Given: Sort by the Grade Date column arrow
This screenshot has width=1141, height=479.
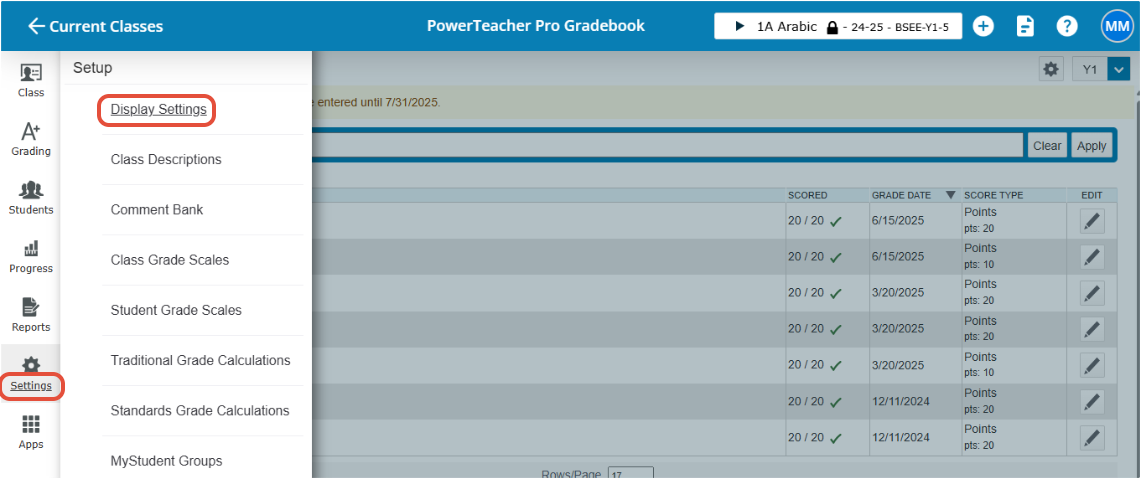Looking at the screenshot, I should click(x=950, y=195).
